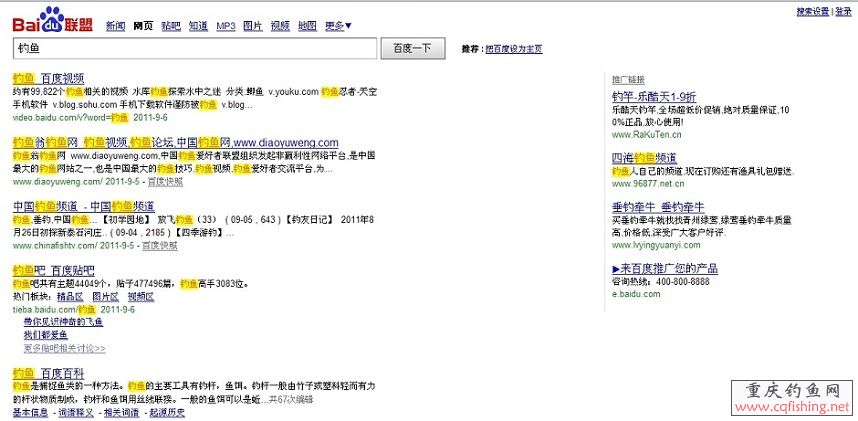Click the 推广链接 label

628,80
